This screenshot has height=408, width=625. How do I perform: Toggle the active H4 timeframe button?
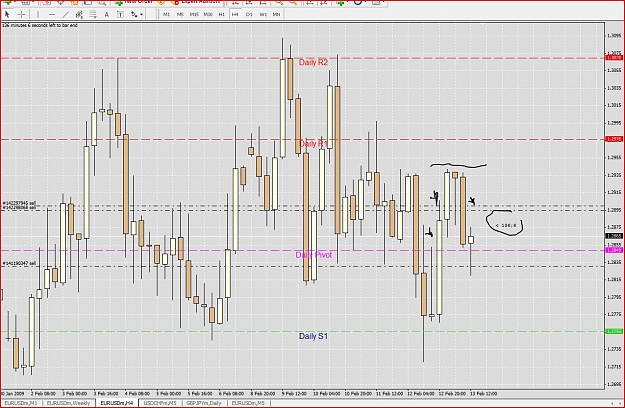(x=235, y=14)
